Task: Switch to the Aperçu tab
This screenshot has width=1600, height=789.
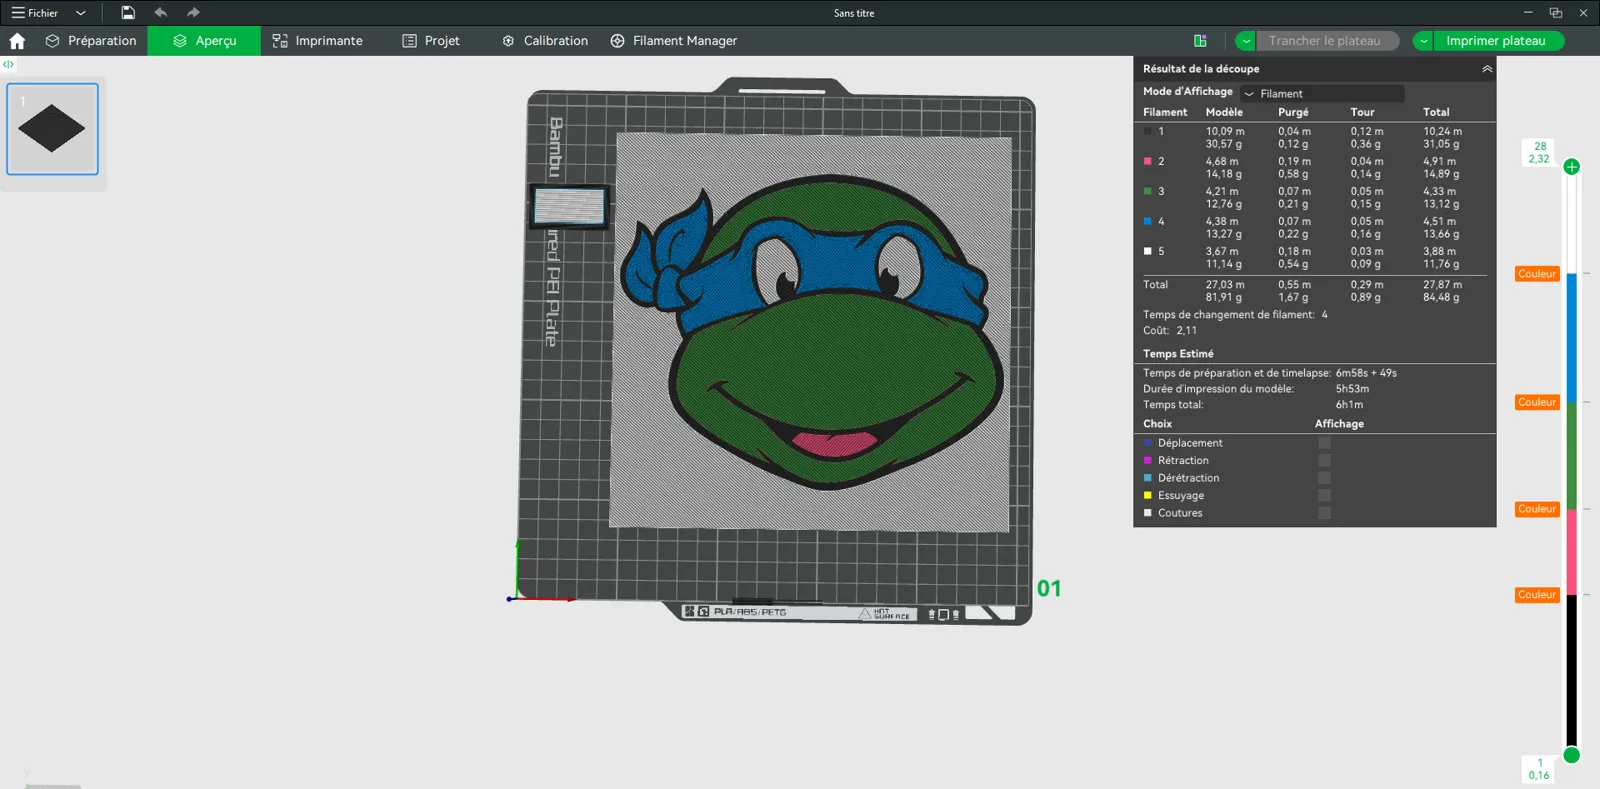Action: pos(204,41)
